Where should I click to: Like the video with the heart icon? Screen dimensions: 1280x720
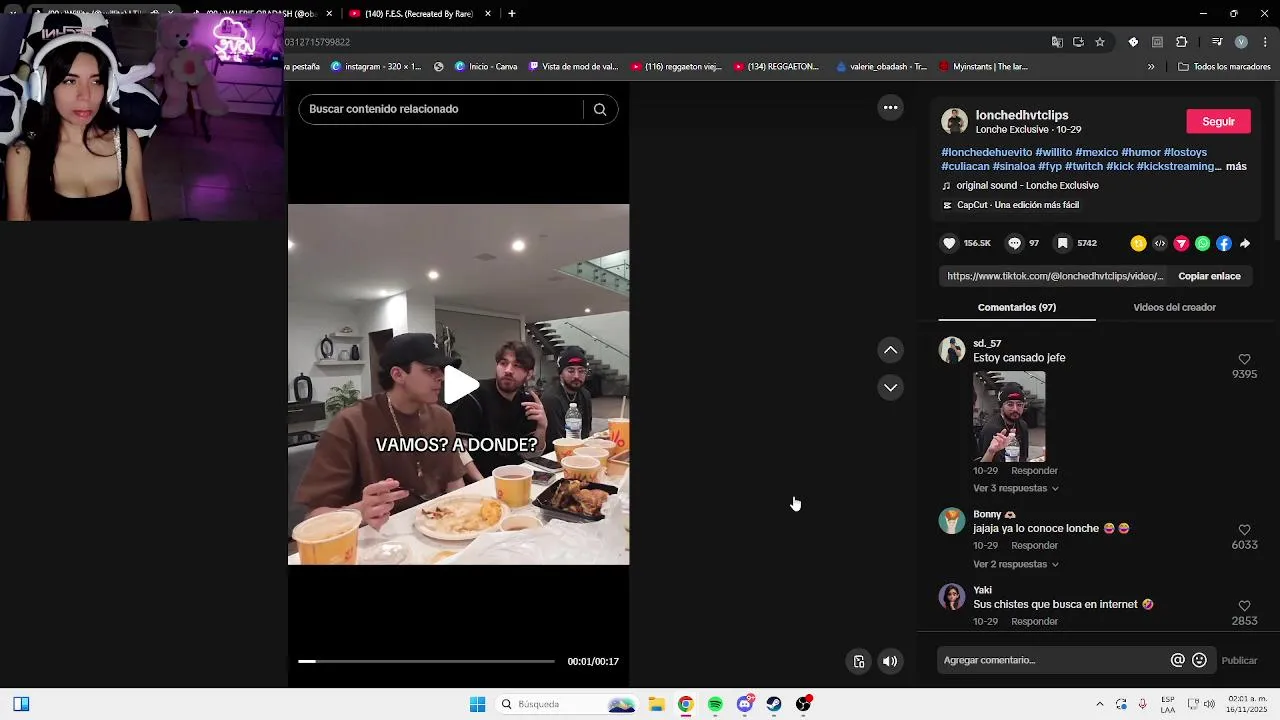pyautogui.click(x=950, y=243)
